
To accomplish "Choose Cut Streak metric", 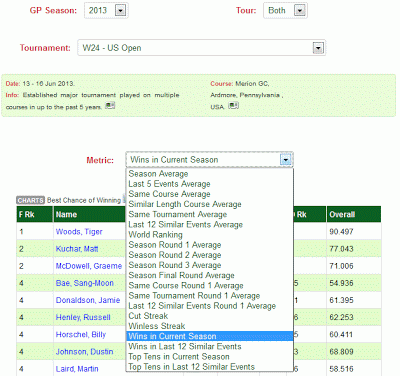I will 210,316.
